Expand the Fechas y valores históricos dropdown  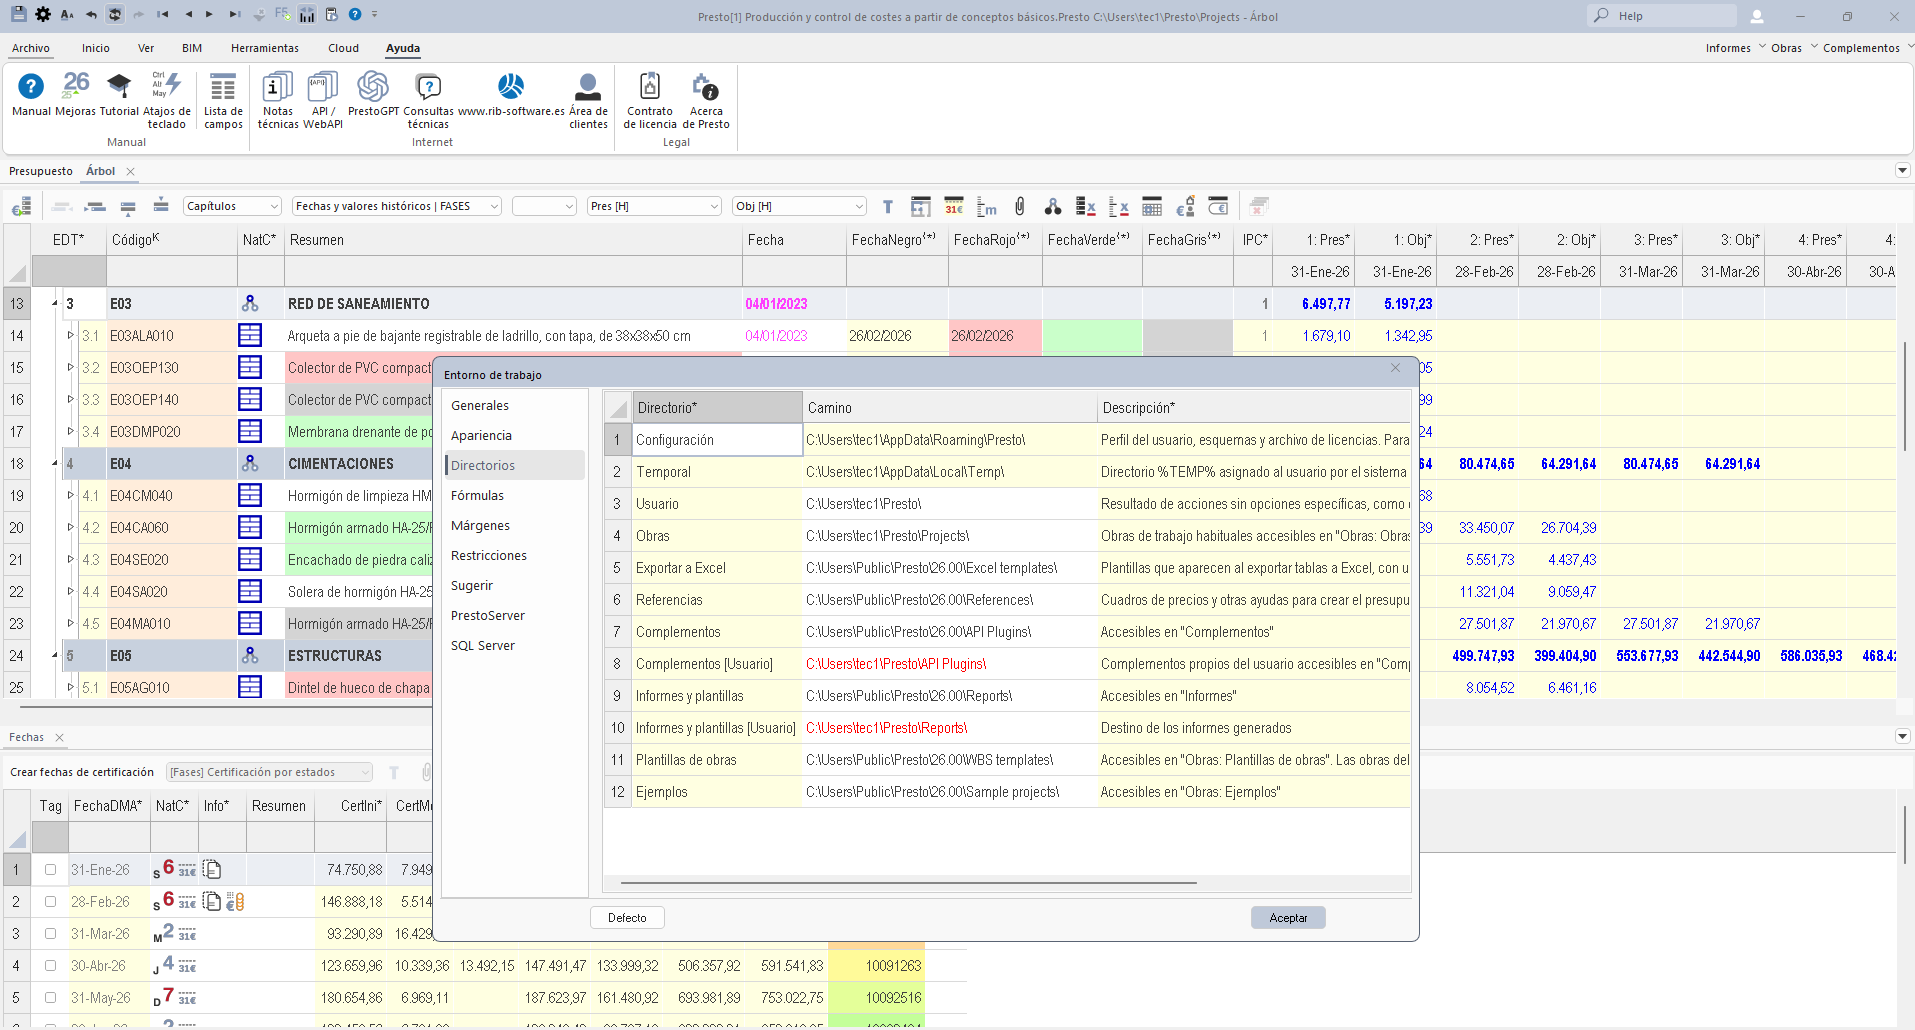[396, 206]
